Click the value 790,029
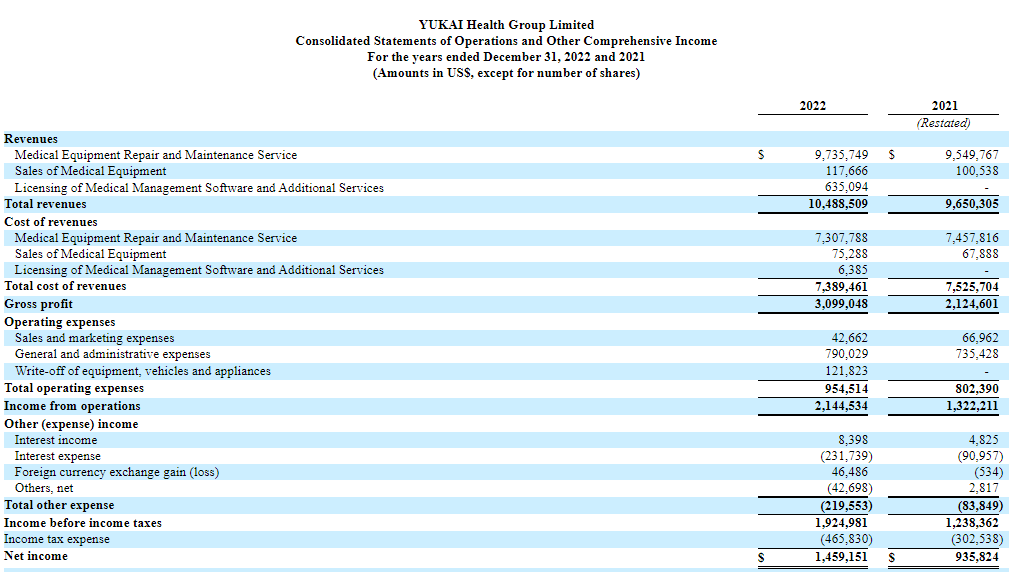The image size is (1013, 572). 846,354
